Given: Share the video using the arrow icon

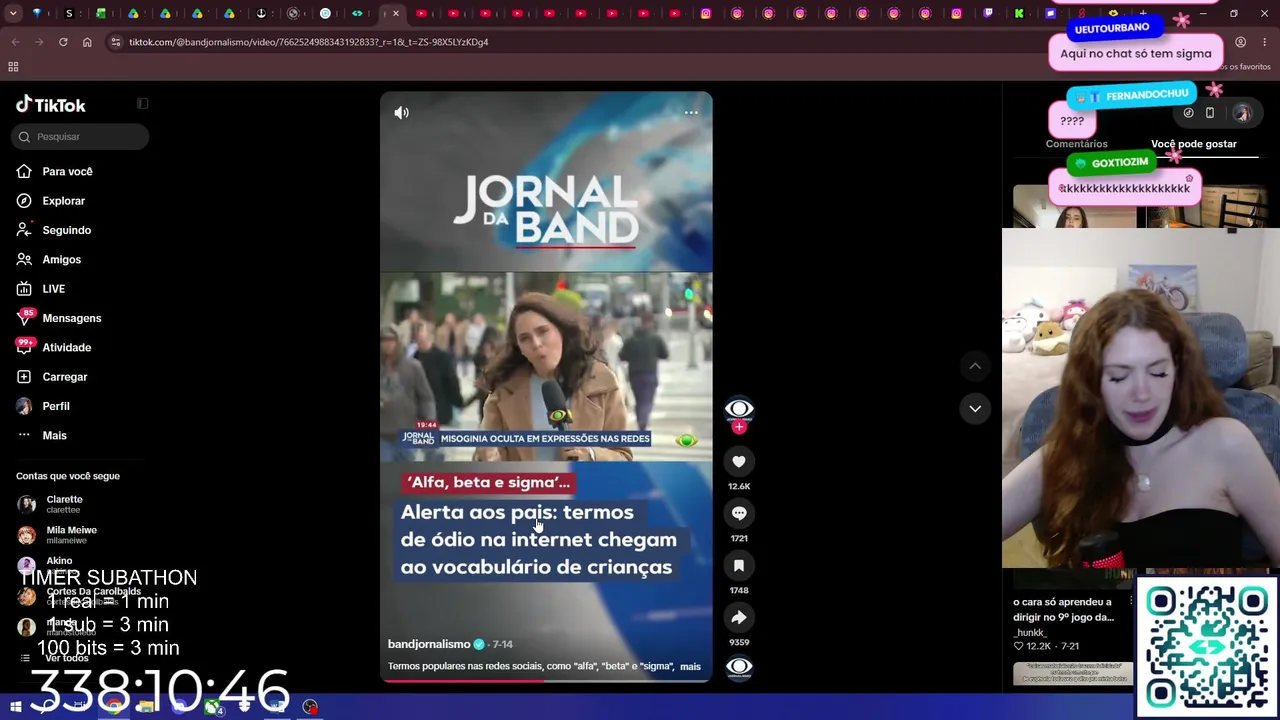Looking at the screenshot, I should click(739, 617).
